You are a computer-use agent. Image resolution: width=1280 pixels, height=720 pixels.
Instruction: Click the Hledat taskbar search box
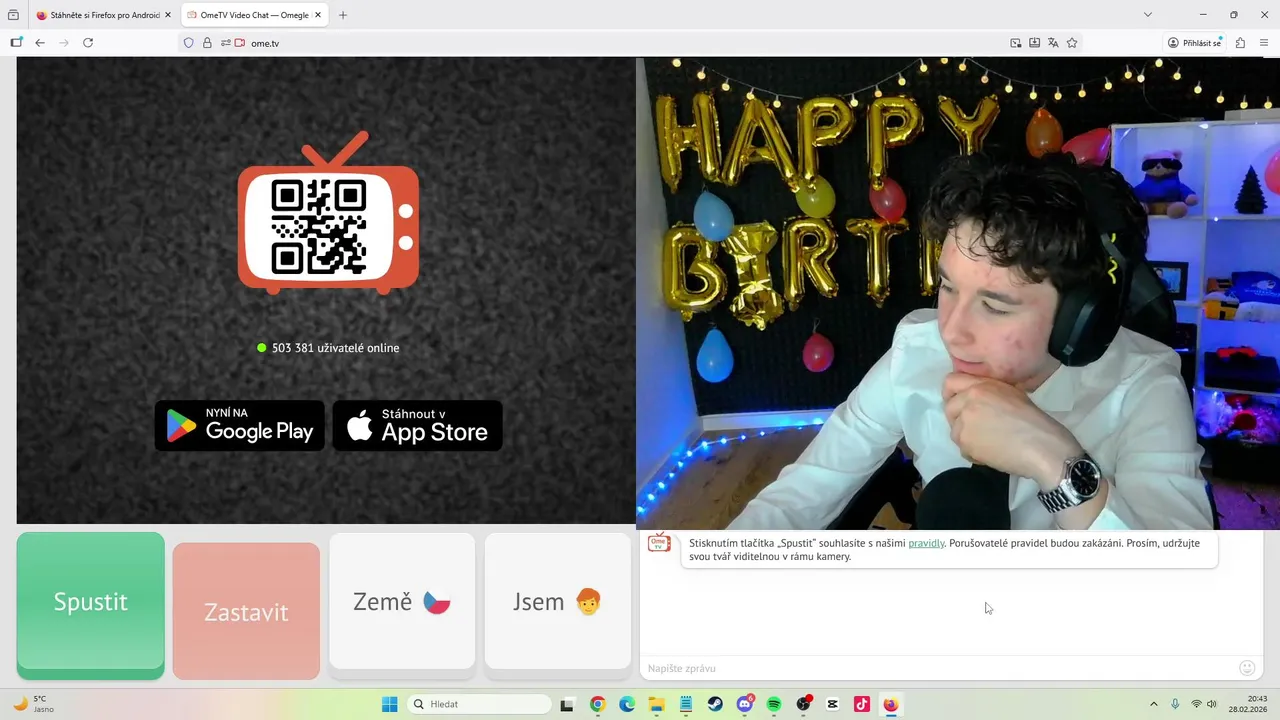coord(480,704)
